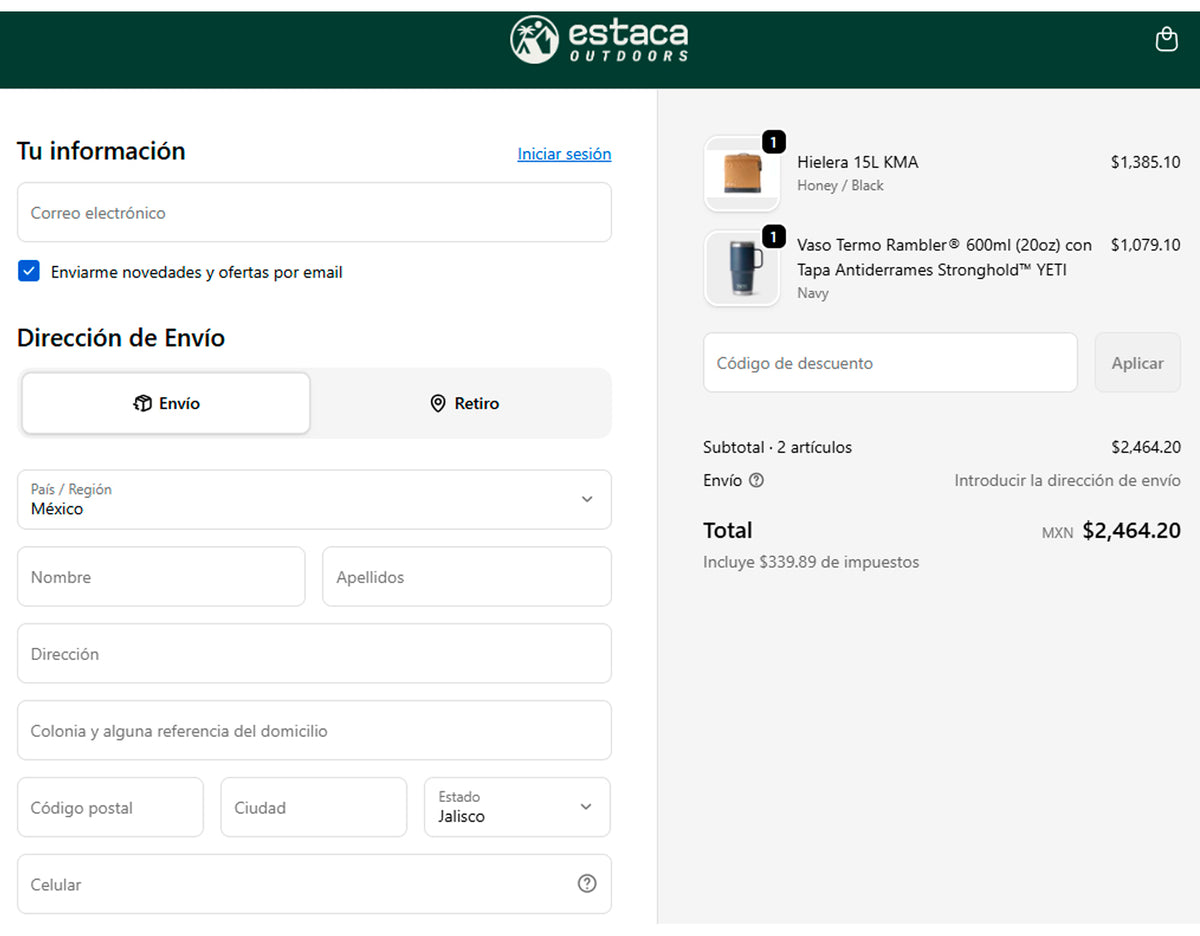Focus the Ciudad input field
The image size is (1200, 936).
tap(314, 807)
